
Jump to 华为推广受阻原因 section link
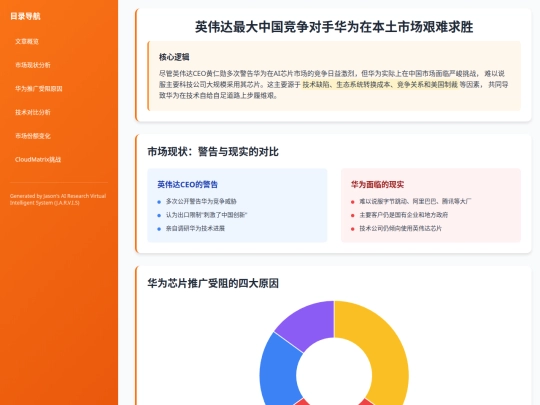(39, 89)
